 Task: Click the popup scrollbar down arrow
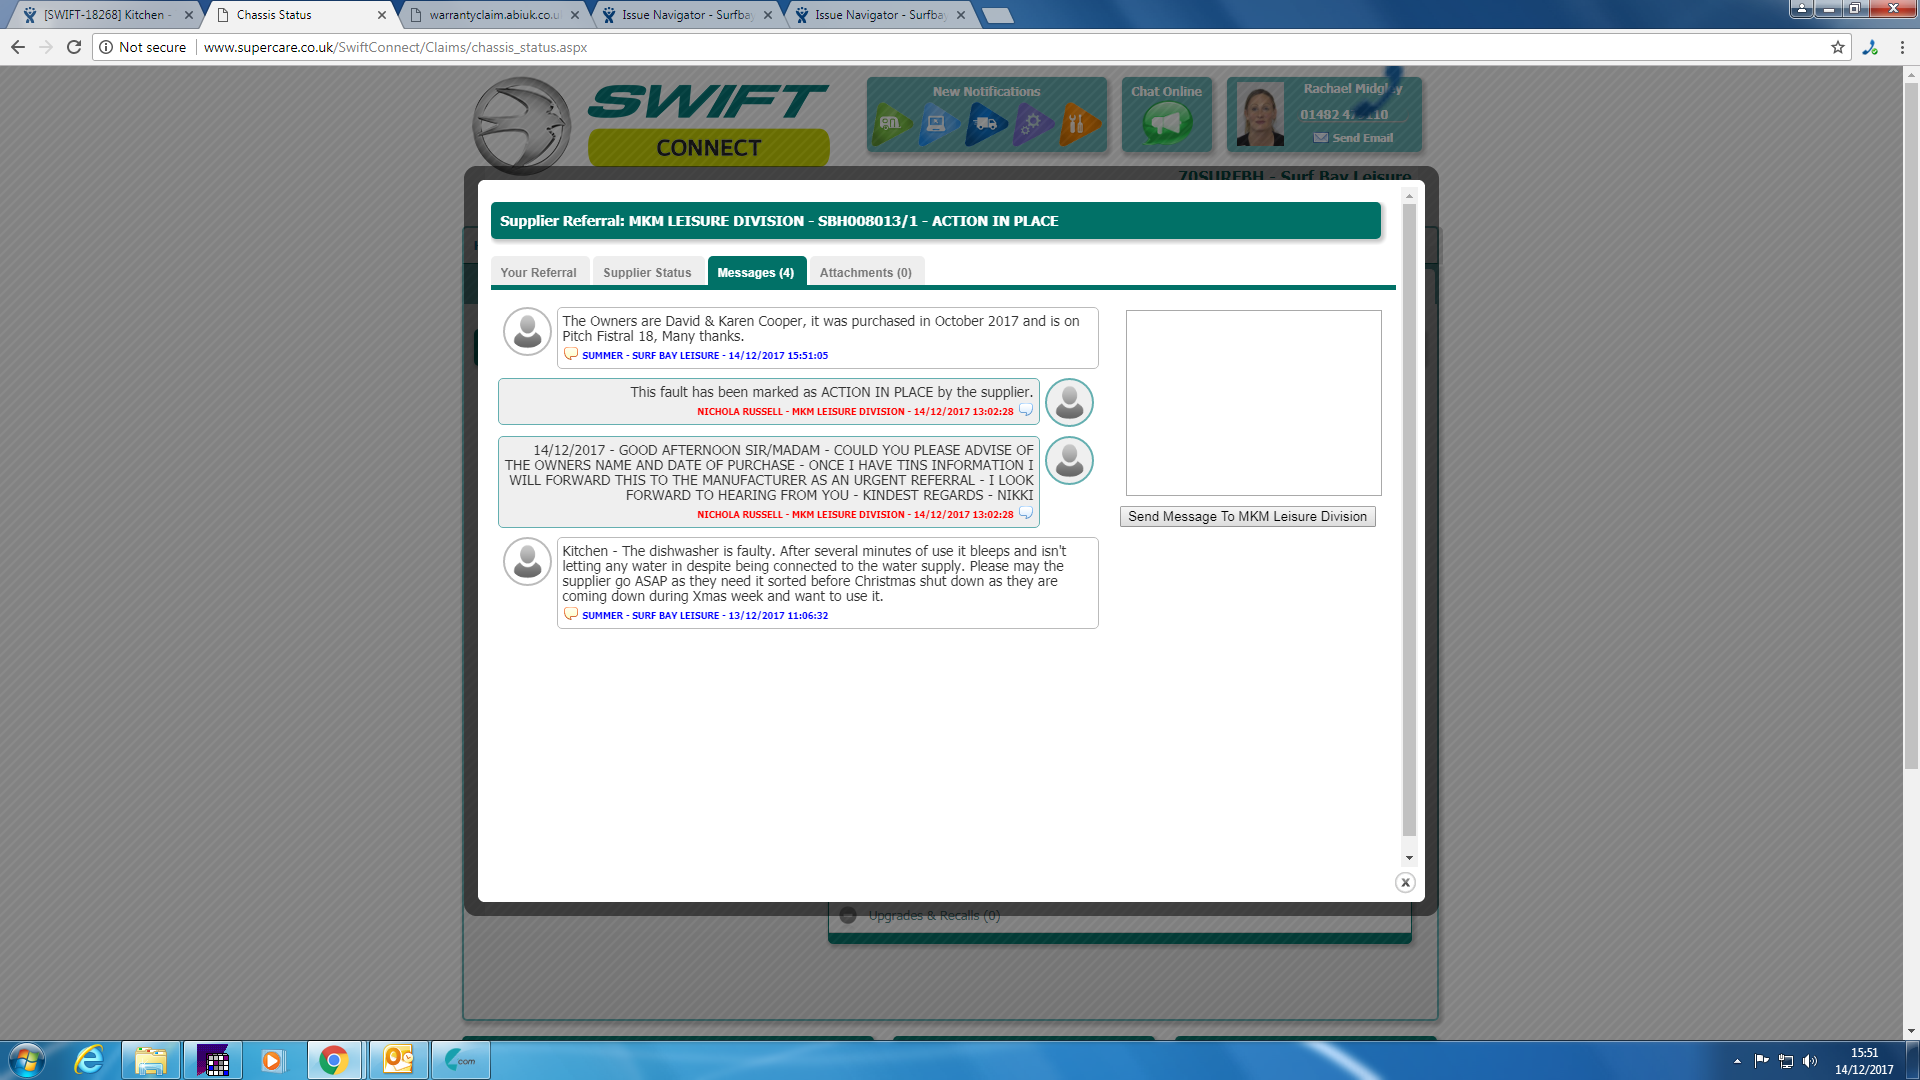click(x=1409, y=858)
